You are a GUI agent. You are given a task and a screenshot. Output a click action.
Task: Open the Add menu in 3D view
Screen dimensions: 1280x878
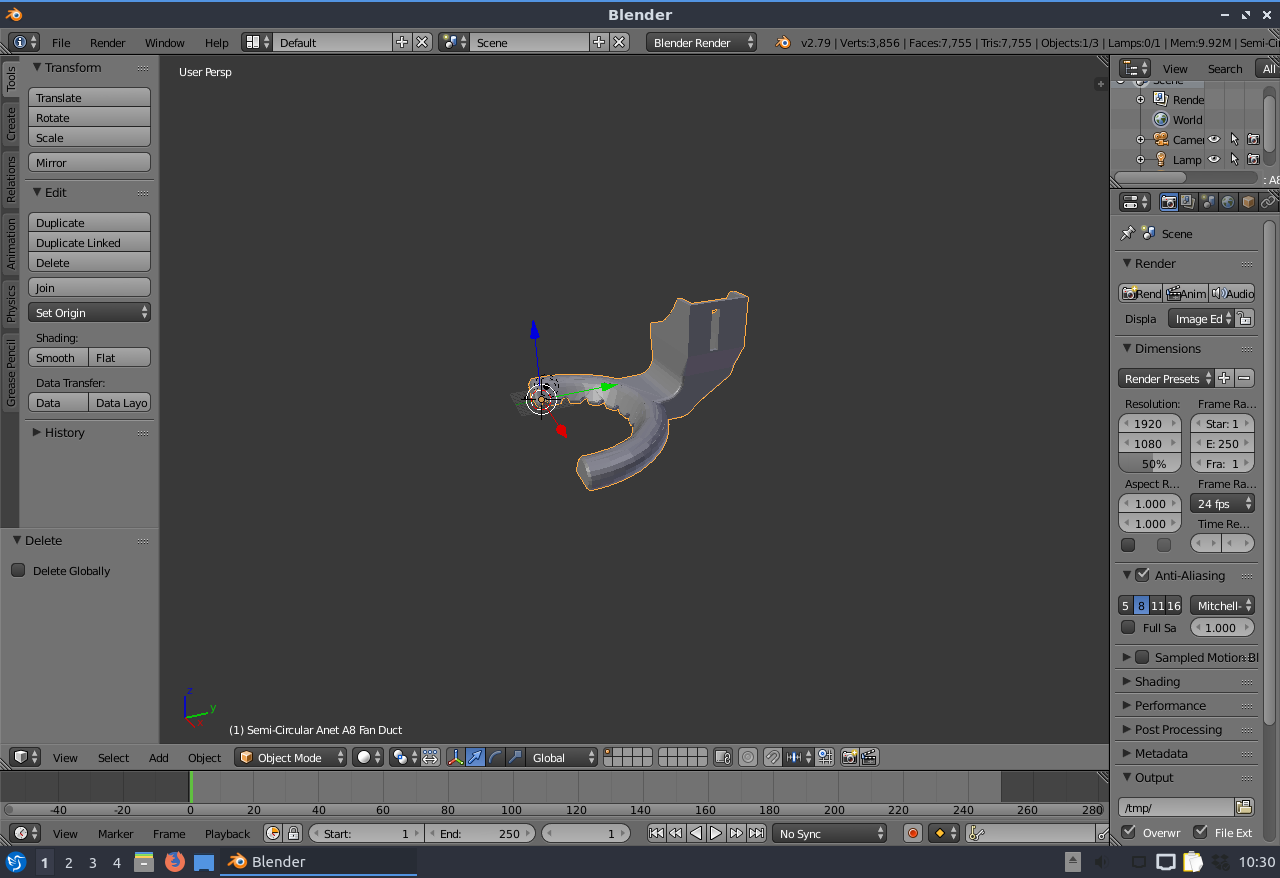coord(159,757)
